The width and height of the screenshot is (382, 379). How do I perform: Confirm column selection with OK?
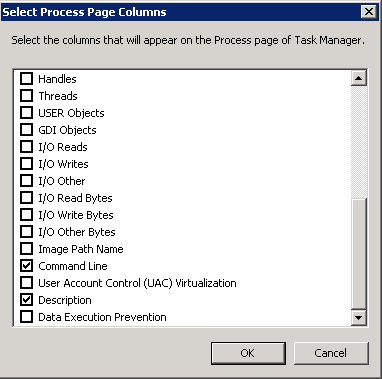248,353
